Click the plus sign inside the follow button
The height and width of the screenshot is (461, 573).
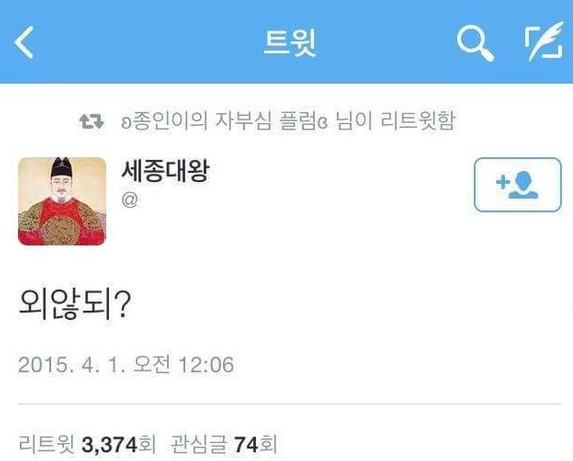503,182
